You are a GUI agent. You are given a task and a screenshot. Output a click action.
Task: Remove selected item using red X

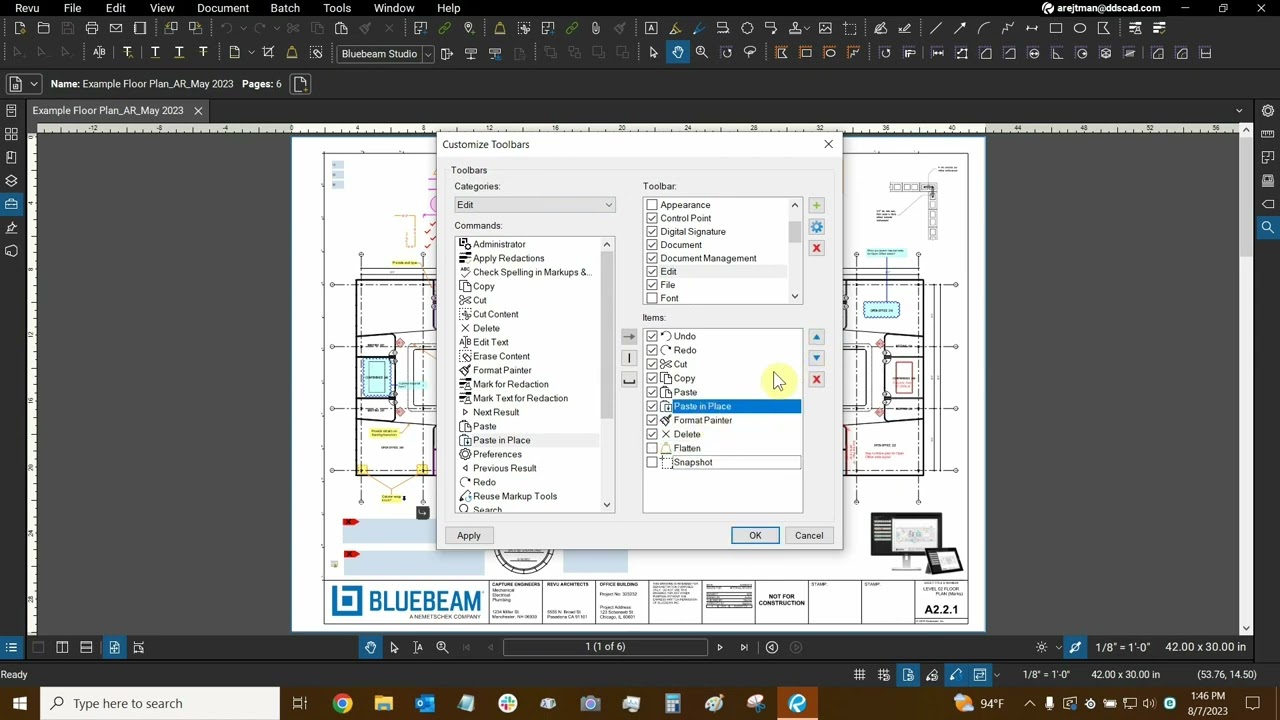pos(816,380)
